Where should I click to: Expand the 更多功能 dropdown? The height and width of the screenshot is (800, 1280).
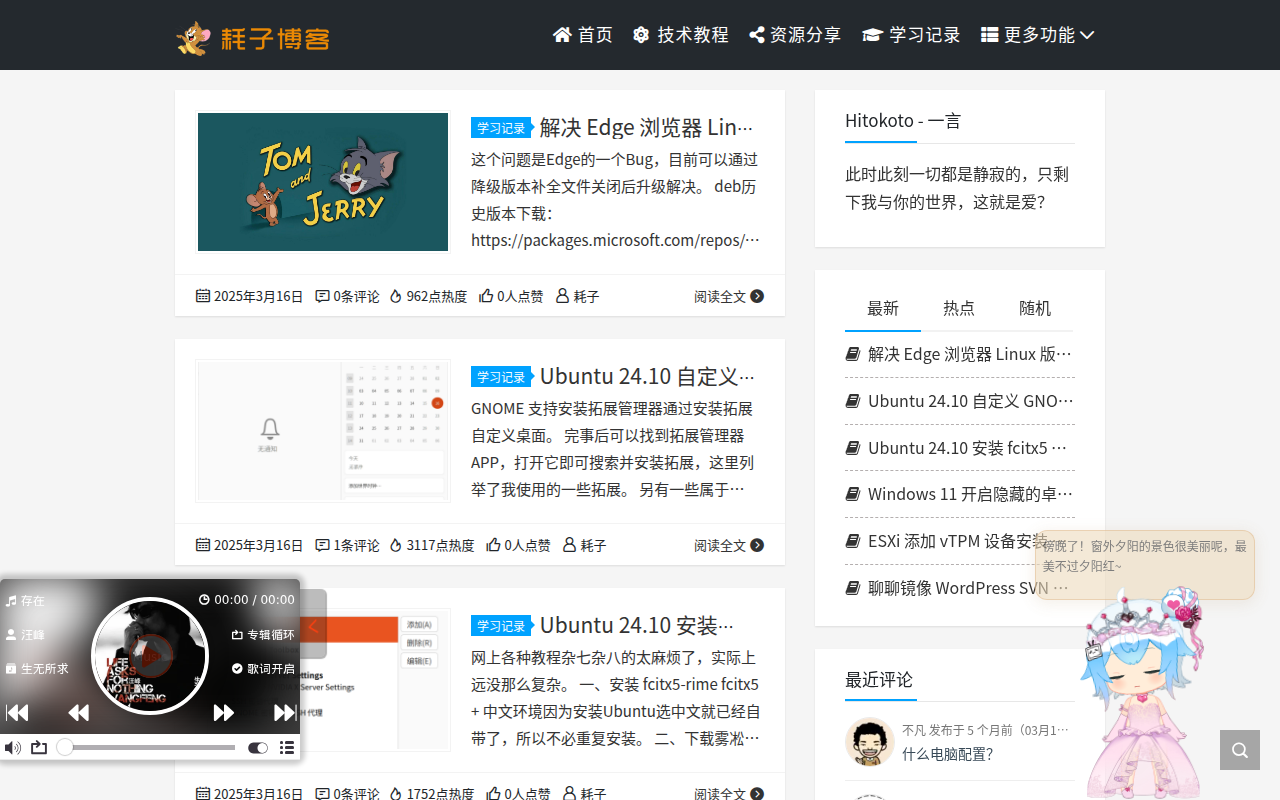pyautogui.click(x=1038, y=35)
